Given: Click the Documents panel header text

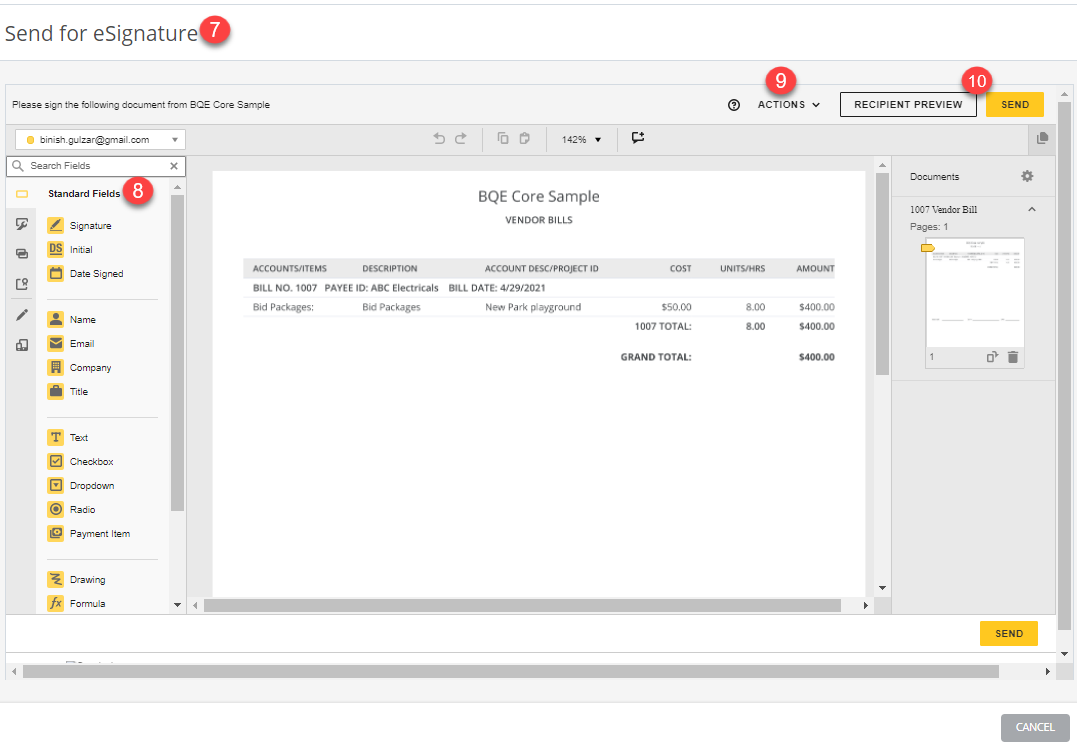Looking at the screenshot, I should [934, 177].
